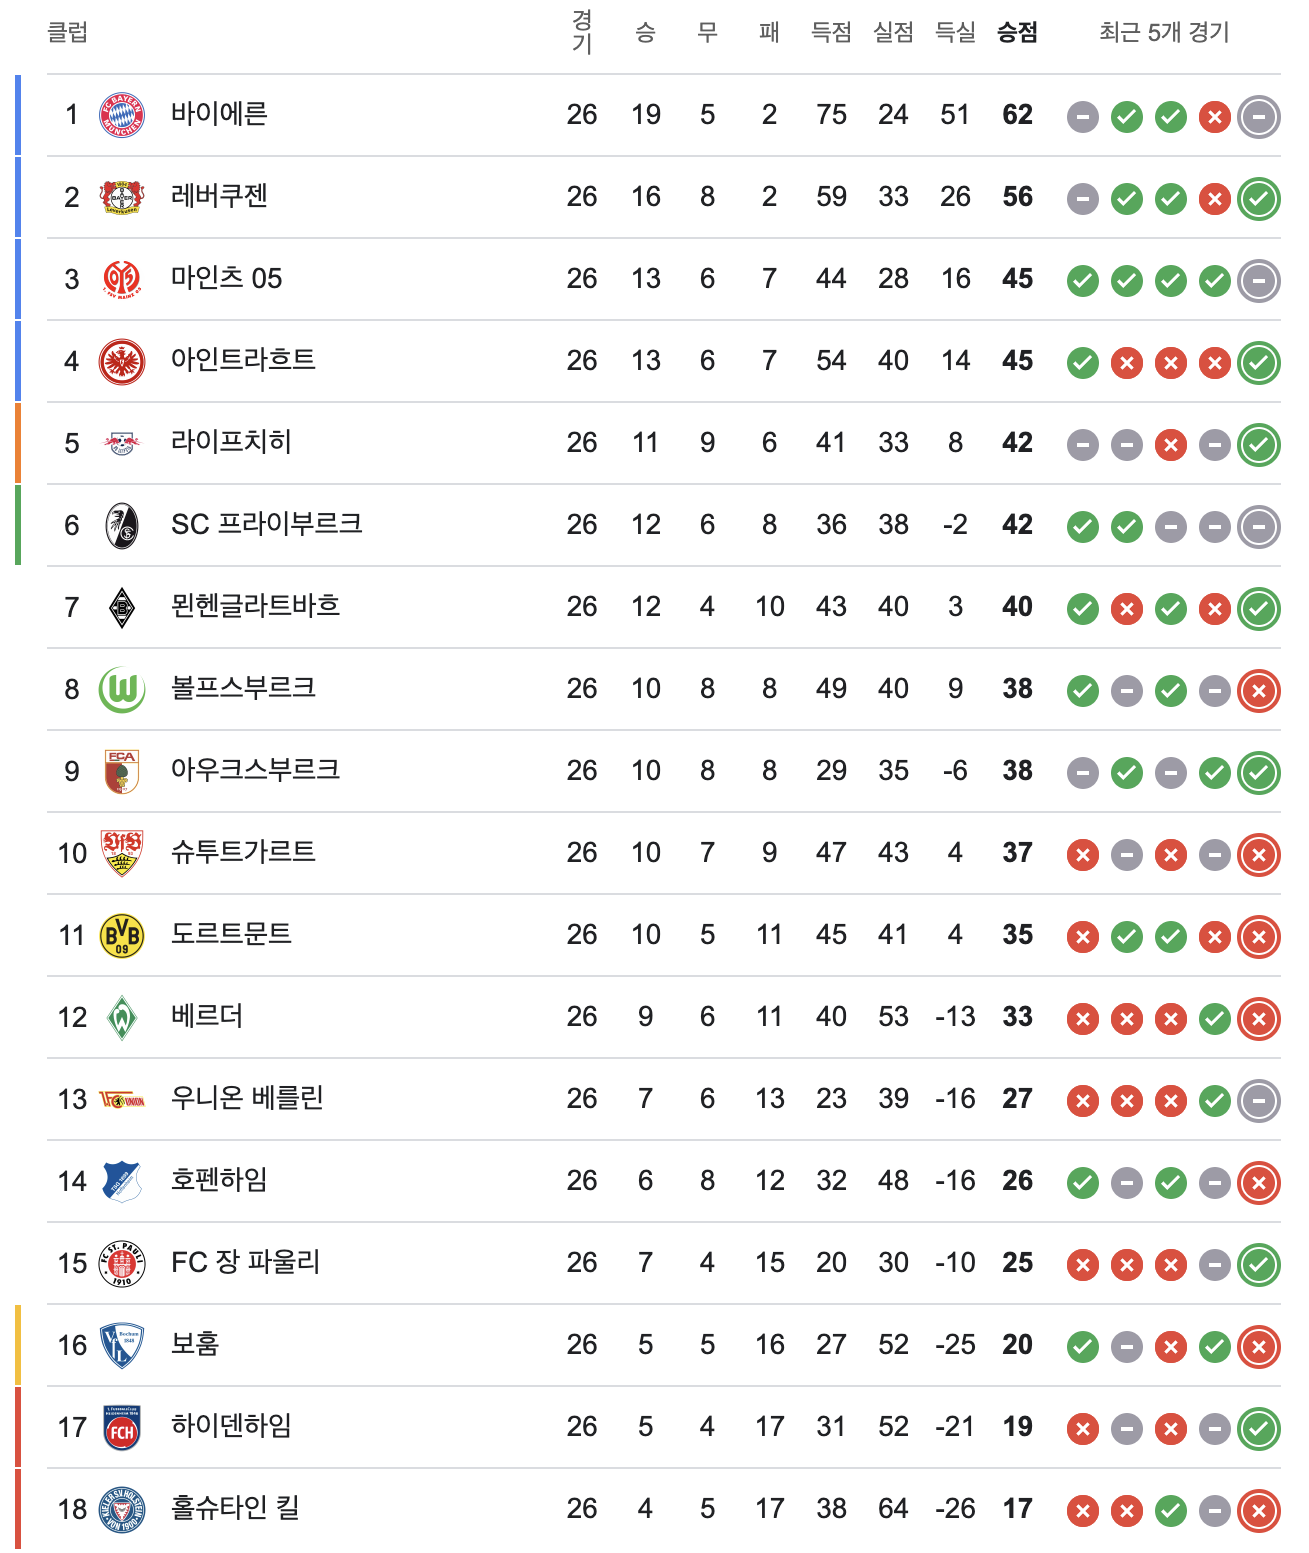This screenshot has height=1553, width=1309.
Task: Open the 슈투트가르트 team link
Action: click(x=243, y=852)
